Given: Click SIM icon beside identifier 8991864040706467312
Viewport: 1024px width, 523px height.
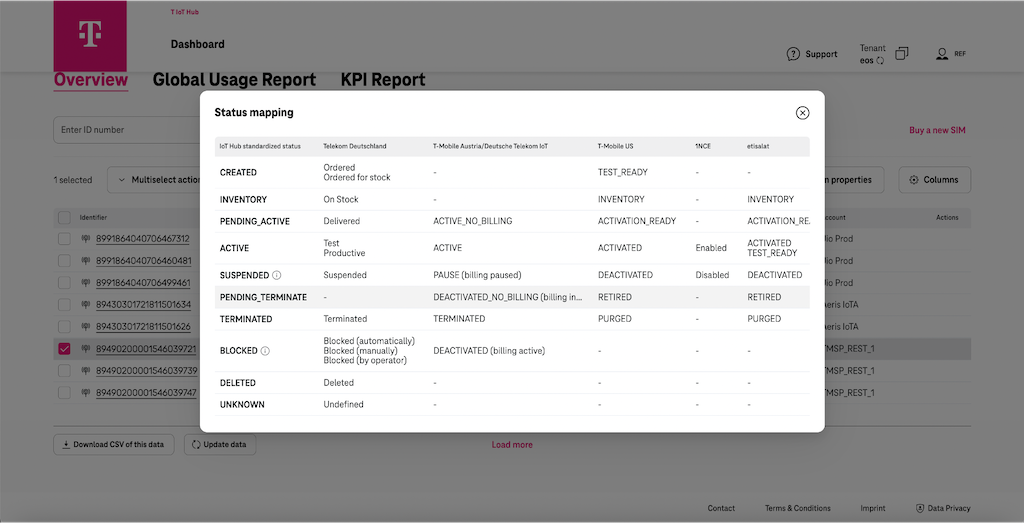Looking at the screenshot, I should click(x=87, y=239).
